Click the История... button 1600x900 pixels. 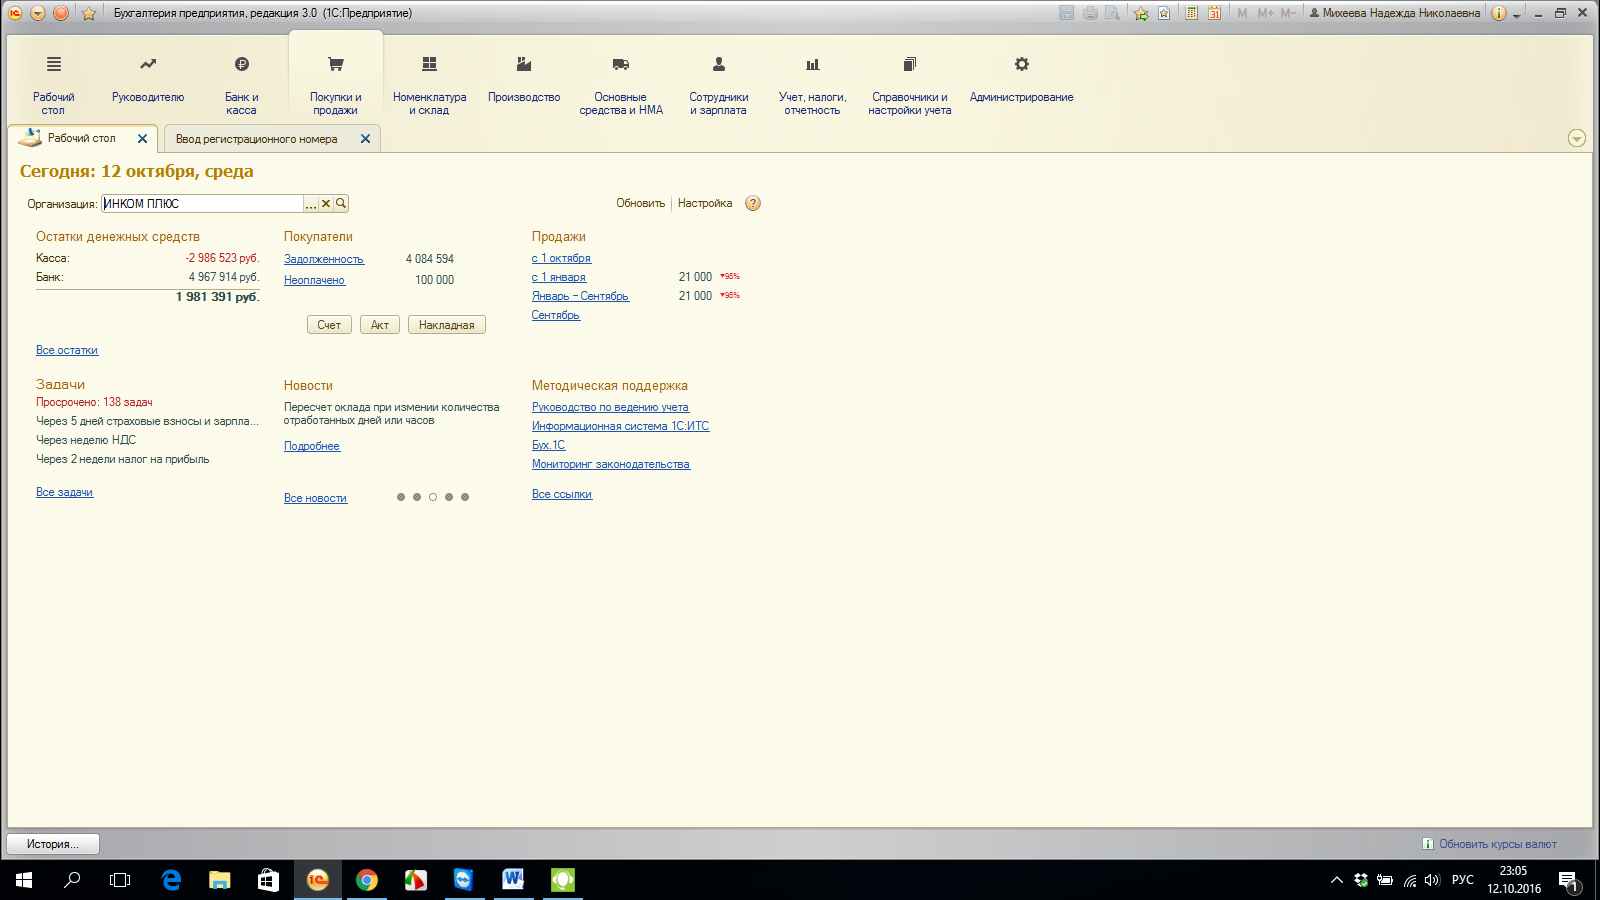53,844
